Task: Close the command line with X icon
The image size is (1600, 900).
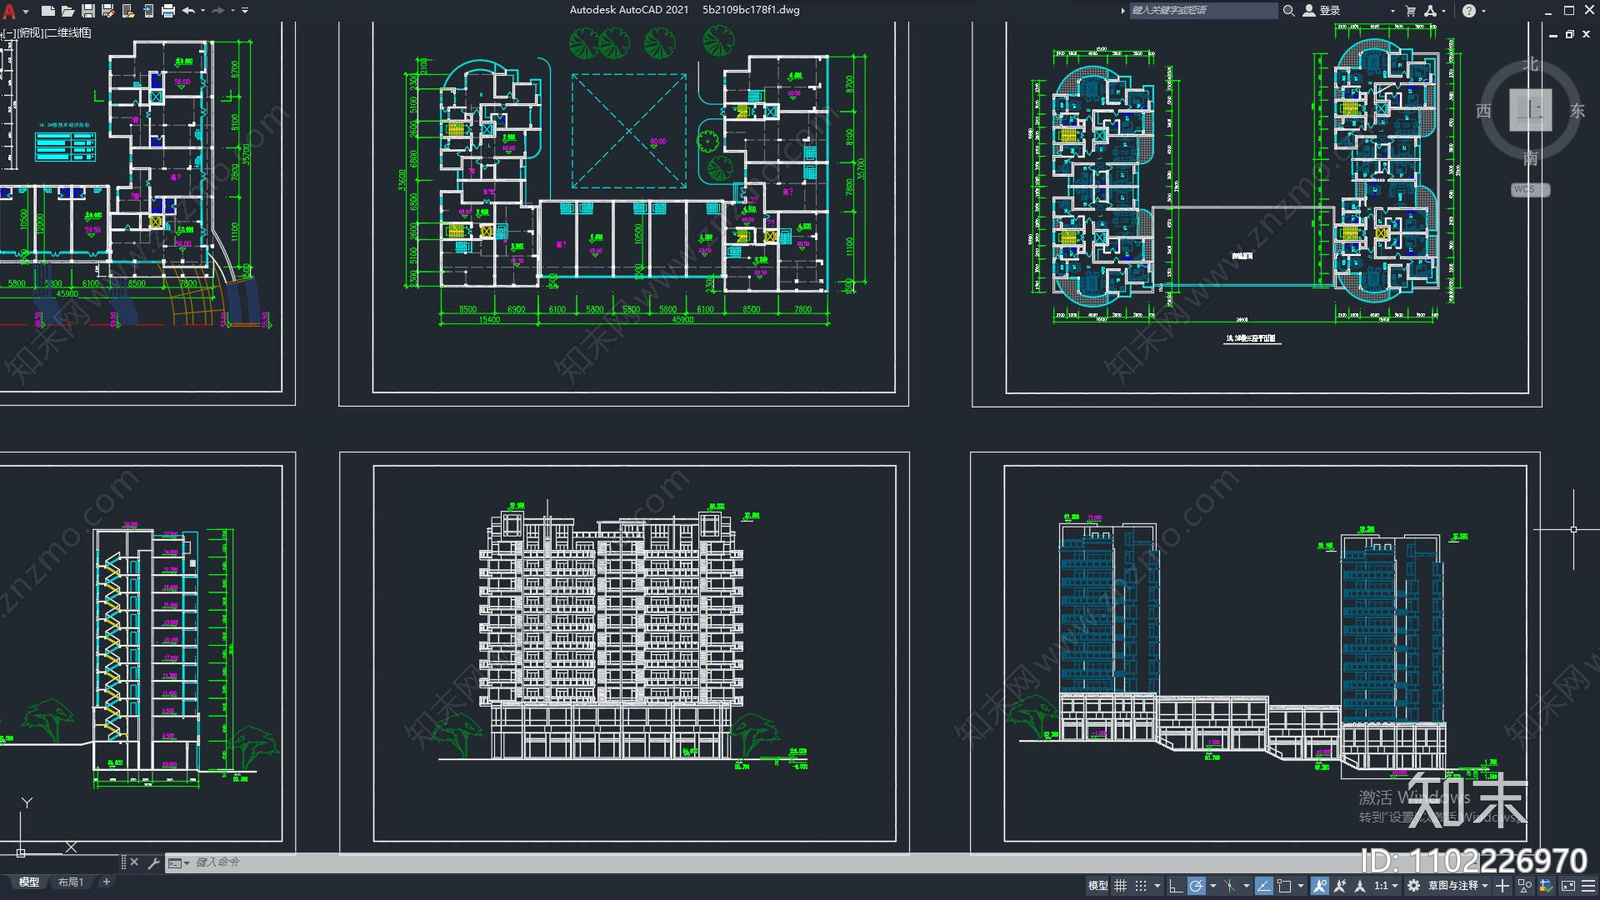Action: pyautogui.click(x=134, y=862)
